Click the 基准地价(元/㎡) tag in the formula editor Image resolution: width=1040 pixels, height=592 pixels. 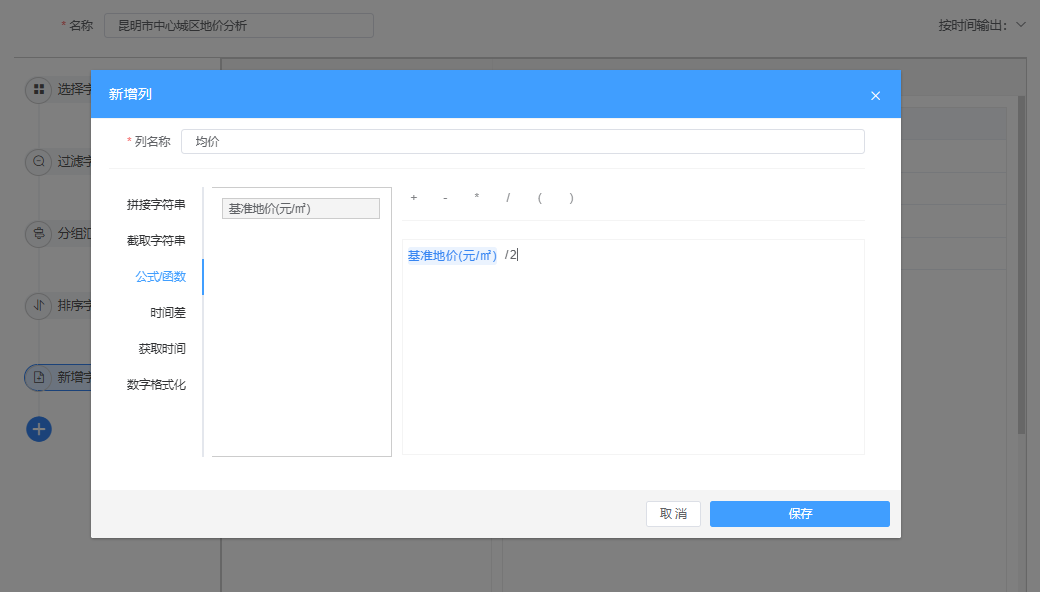pos(452,255)
